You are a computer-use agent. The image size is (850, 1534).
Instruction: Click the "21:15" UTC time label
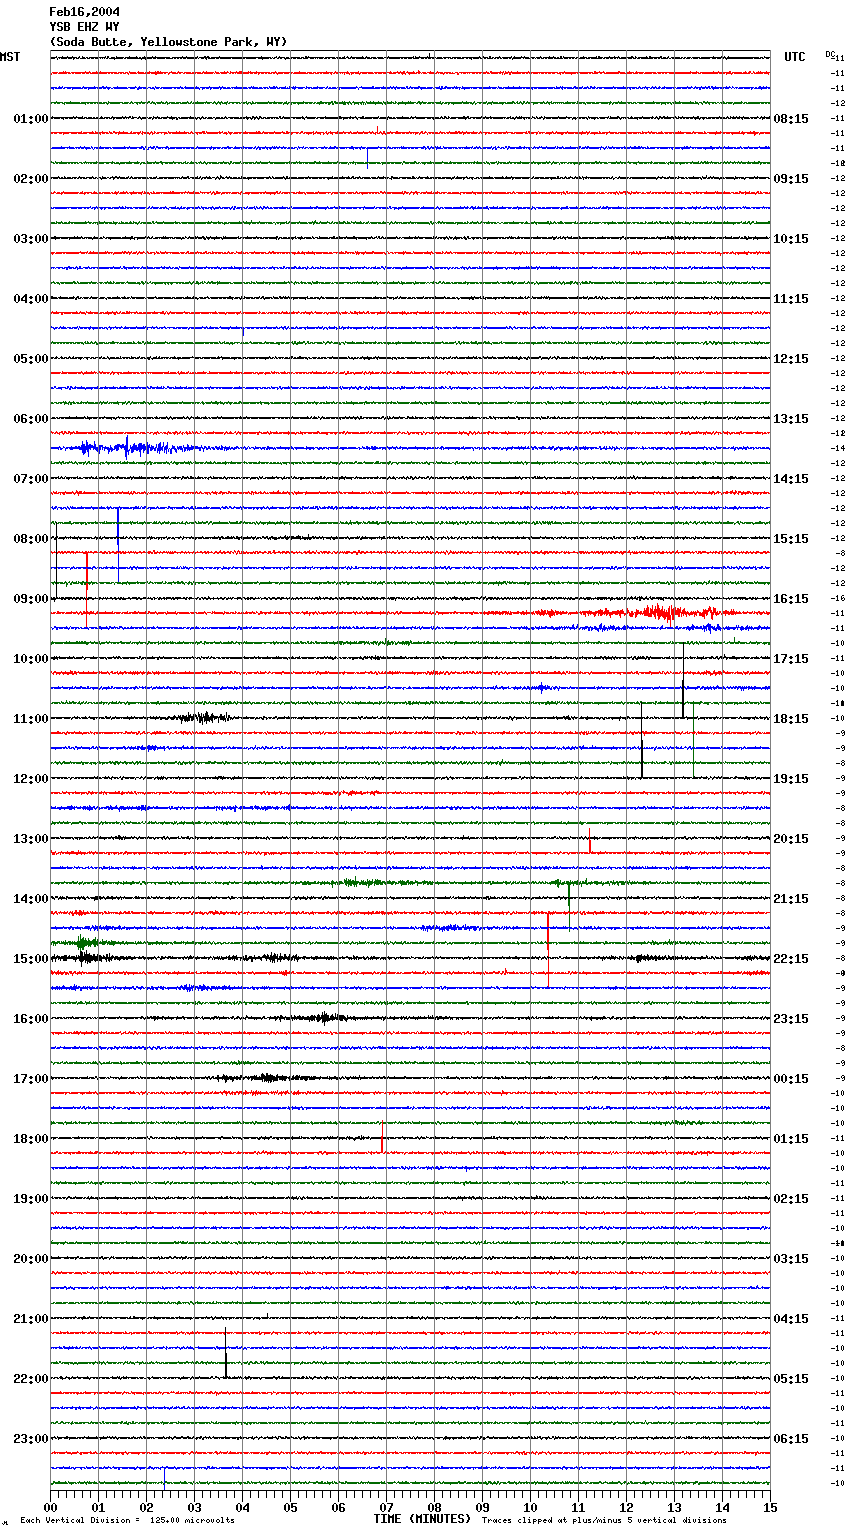(x=791, y=899)
